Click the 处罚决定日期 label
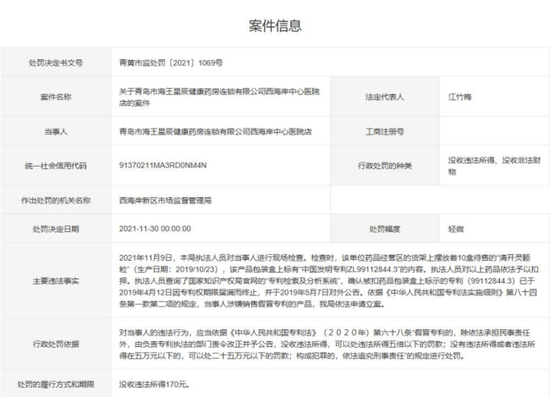The height and width of the screenshot is (397, 550). click(x=56, y=229)
